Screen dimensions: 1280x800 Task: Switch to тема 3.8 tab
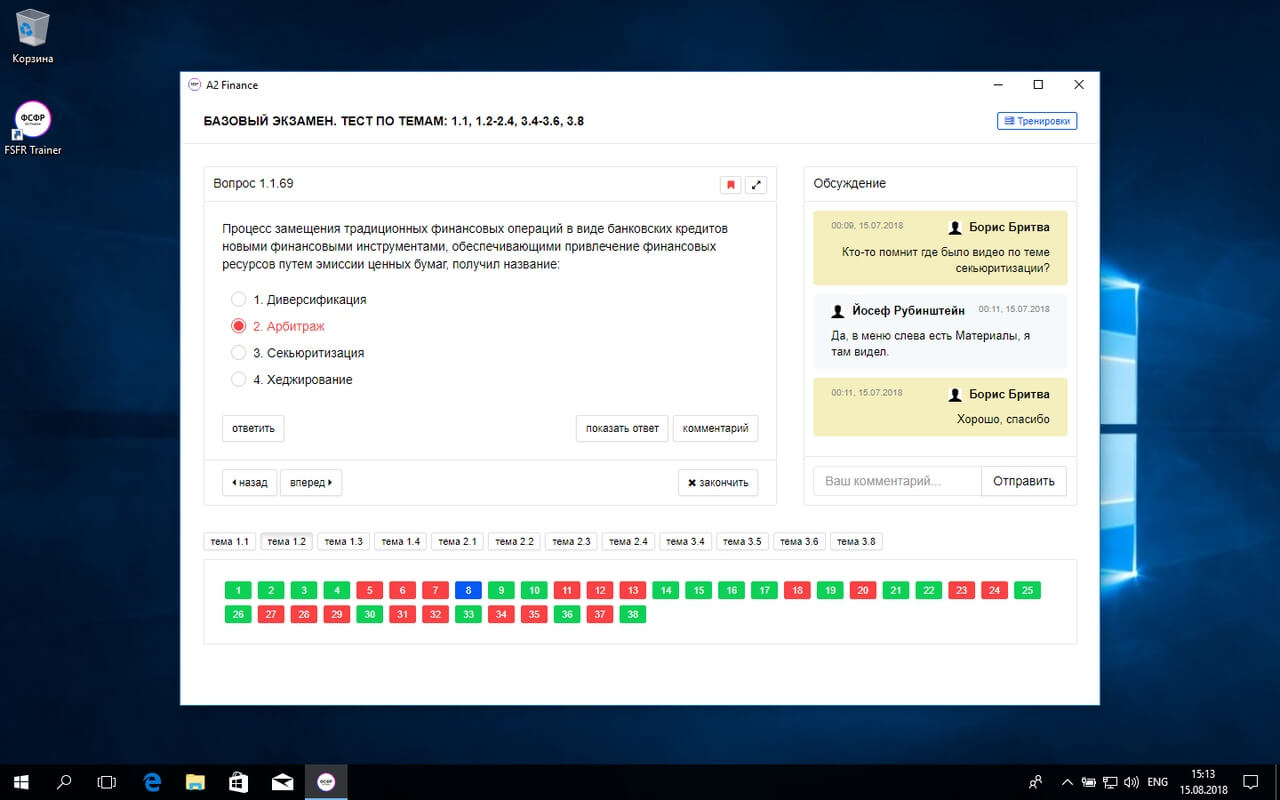pos(856,542)
